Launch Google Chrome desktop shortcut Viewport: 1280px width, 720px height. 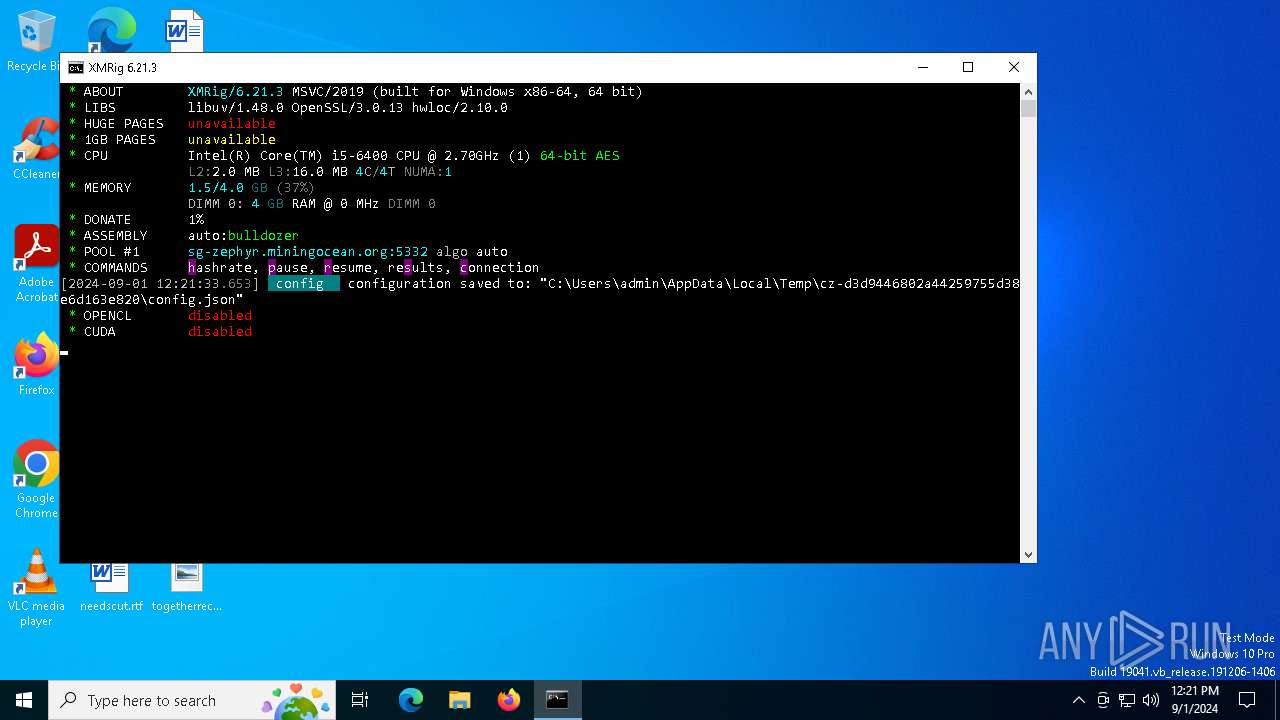(36, 479)
